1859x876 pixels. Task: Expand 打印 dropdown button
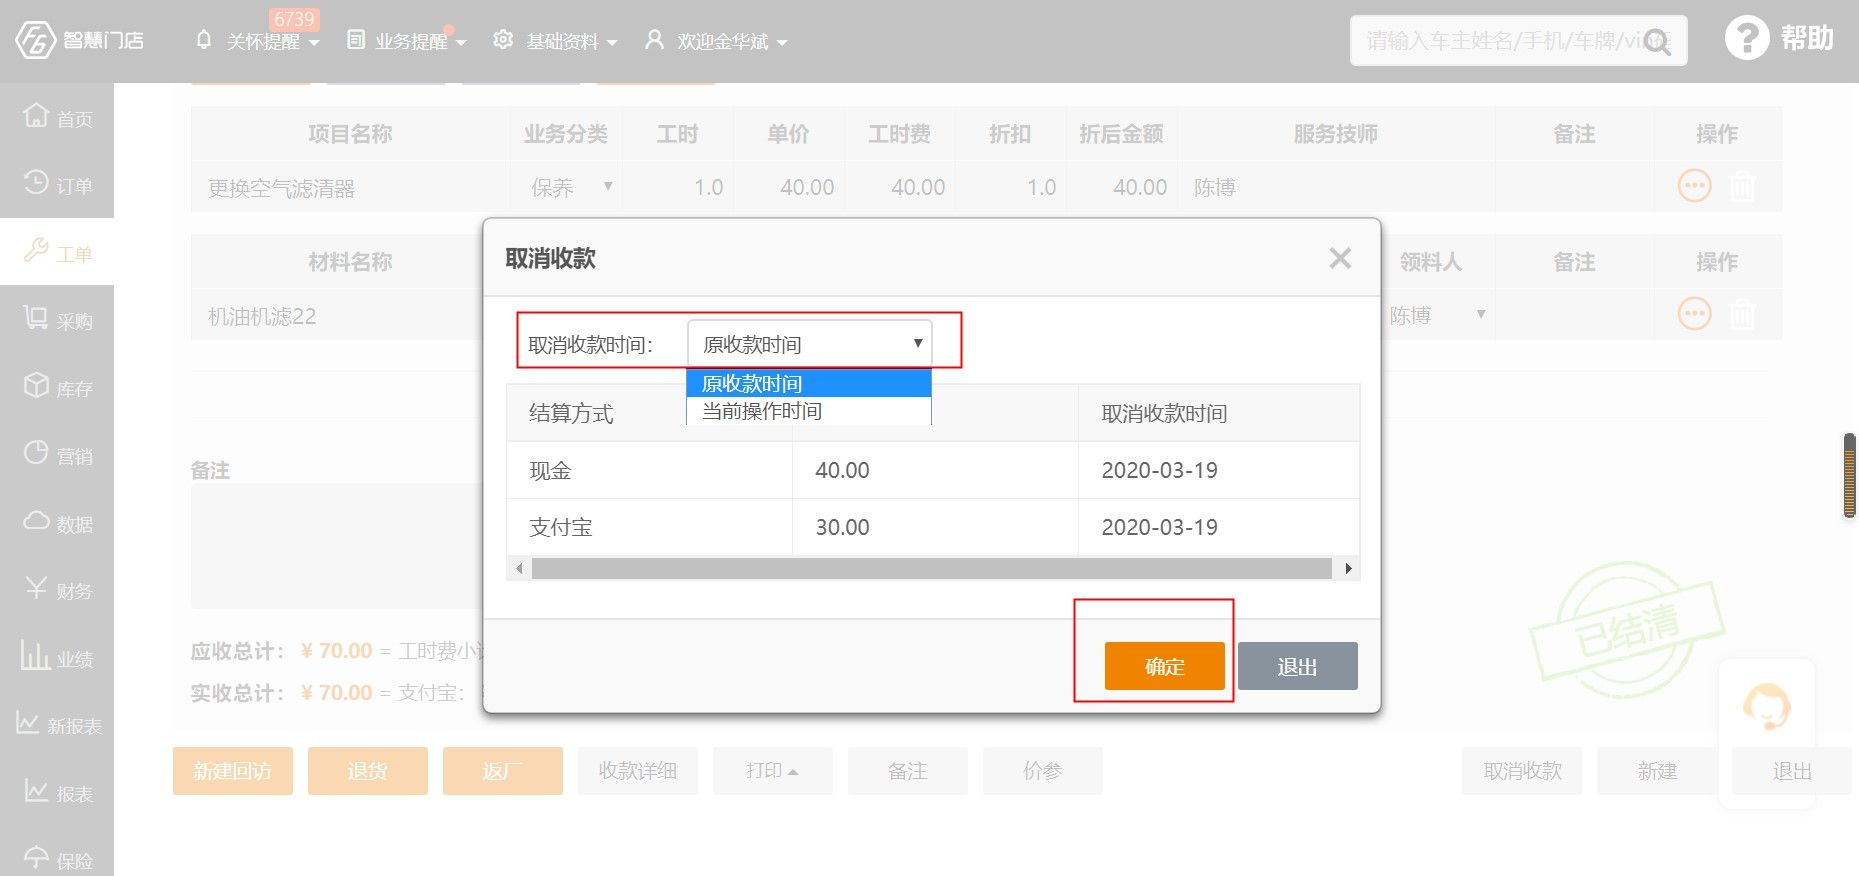click(x=772, y=771)
